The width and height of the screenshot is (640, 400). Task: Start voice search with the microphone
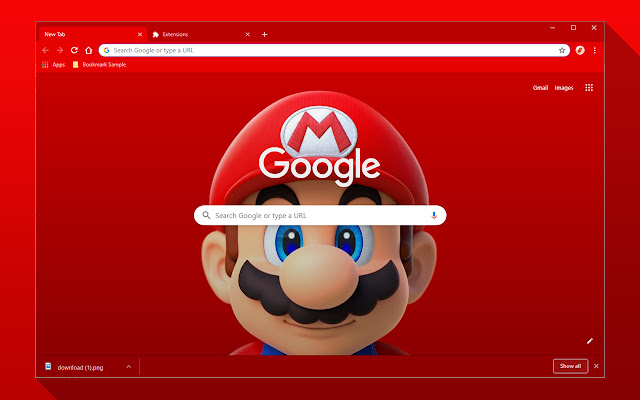[434, 215]
